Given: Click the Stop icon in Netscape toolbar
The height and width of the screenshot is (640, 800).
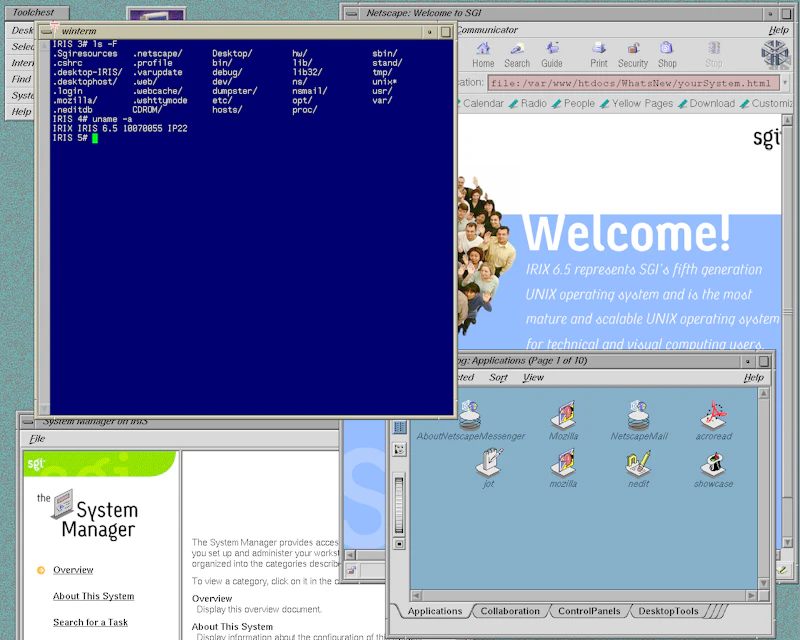Looking at the screenshot, I should 714,55.
